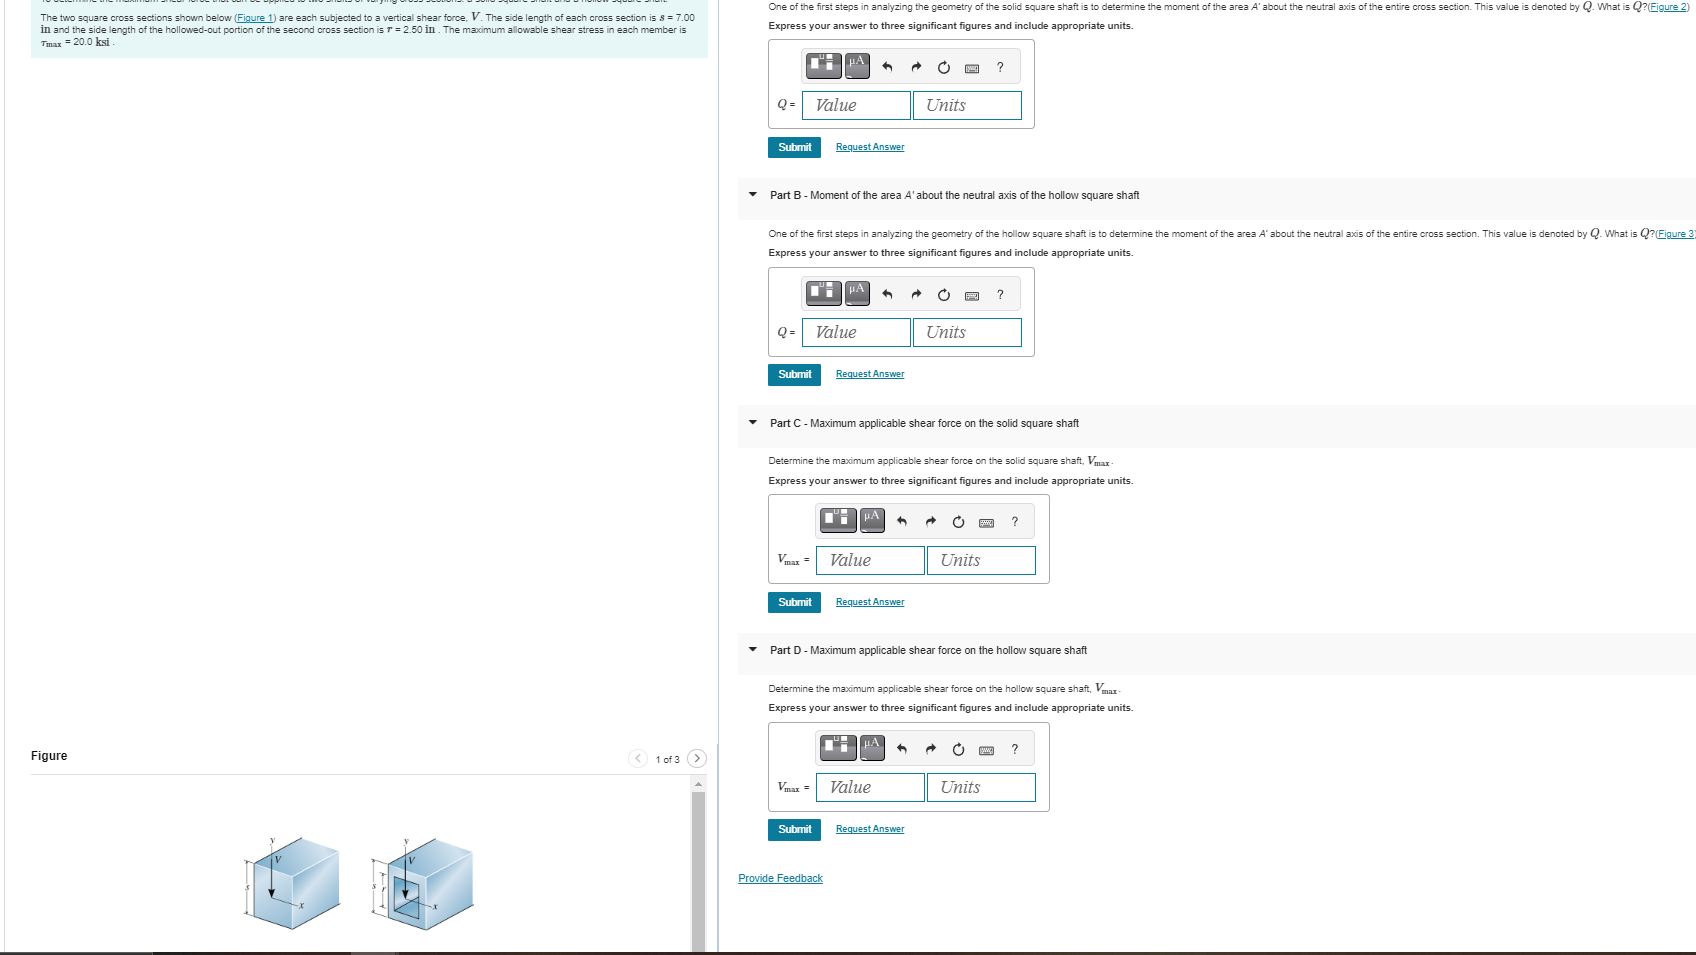
Task: Open the Figure 2 link
Action: point(1668,7)
